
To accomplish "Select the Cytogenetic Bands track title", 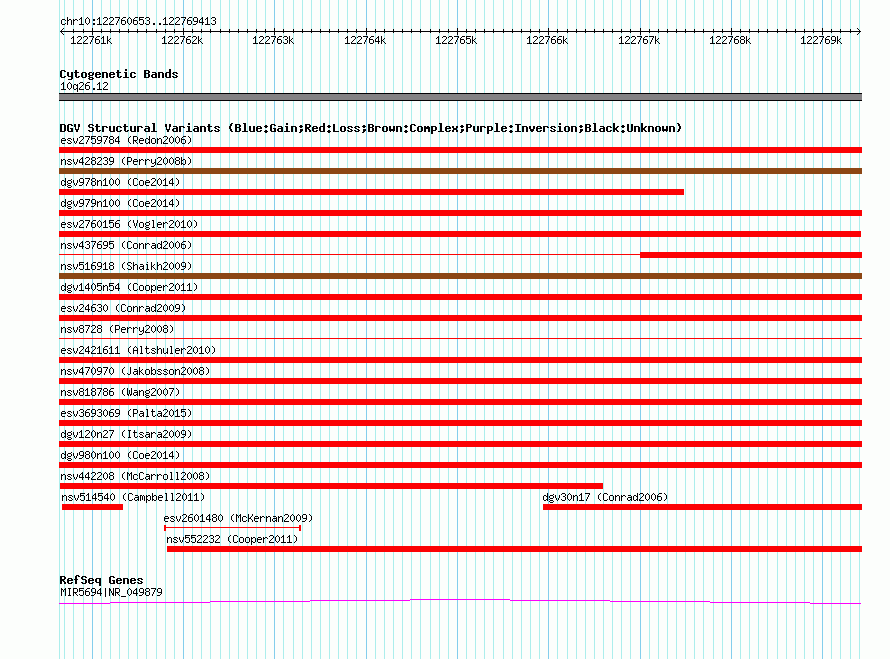I will click(x=119, y=74).
